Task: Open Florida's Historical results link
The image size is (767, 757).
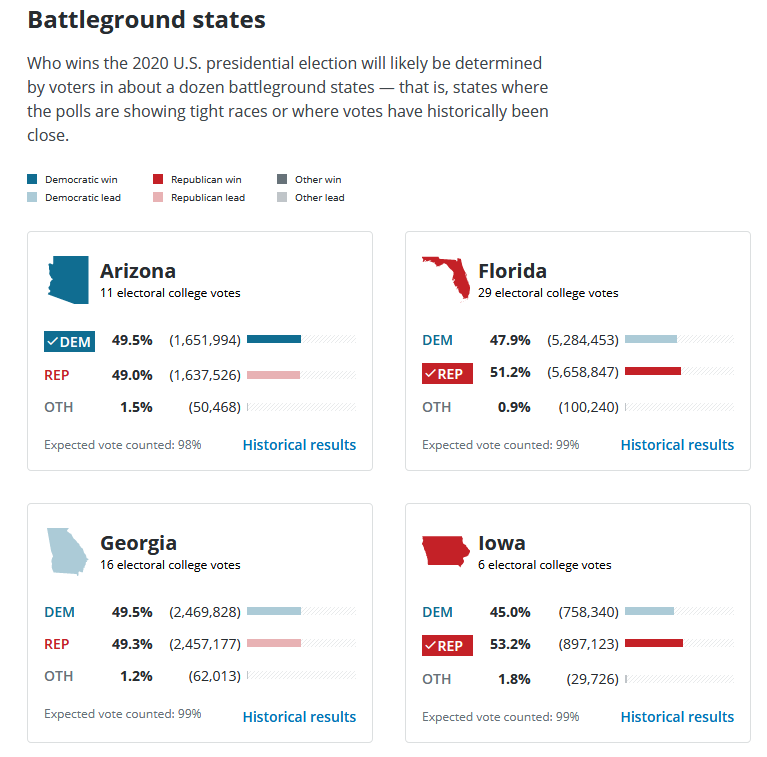Action: point(677,445)
